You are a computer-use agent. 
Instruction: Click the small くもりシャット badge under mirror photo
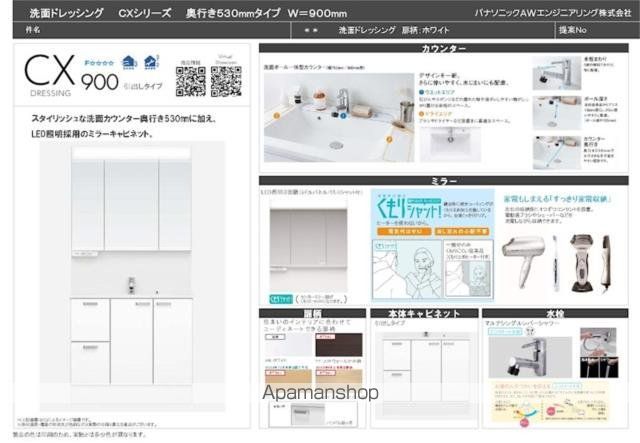tap(281, 299)
